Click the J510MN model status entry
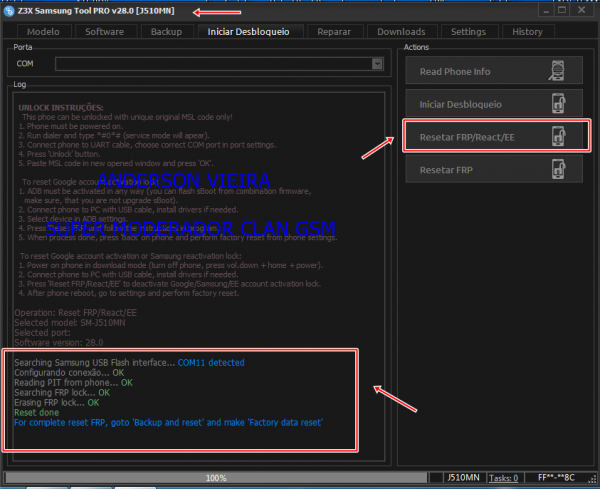 [463, 478]
